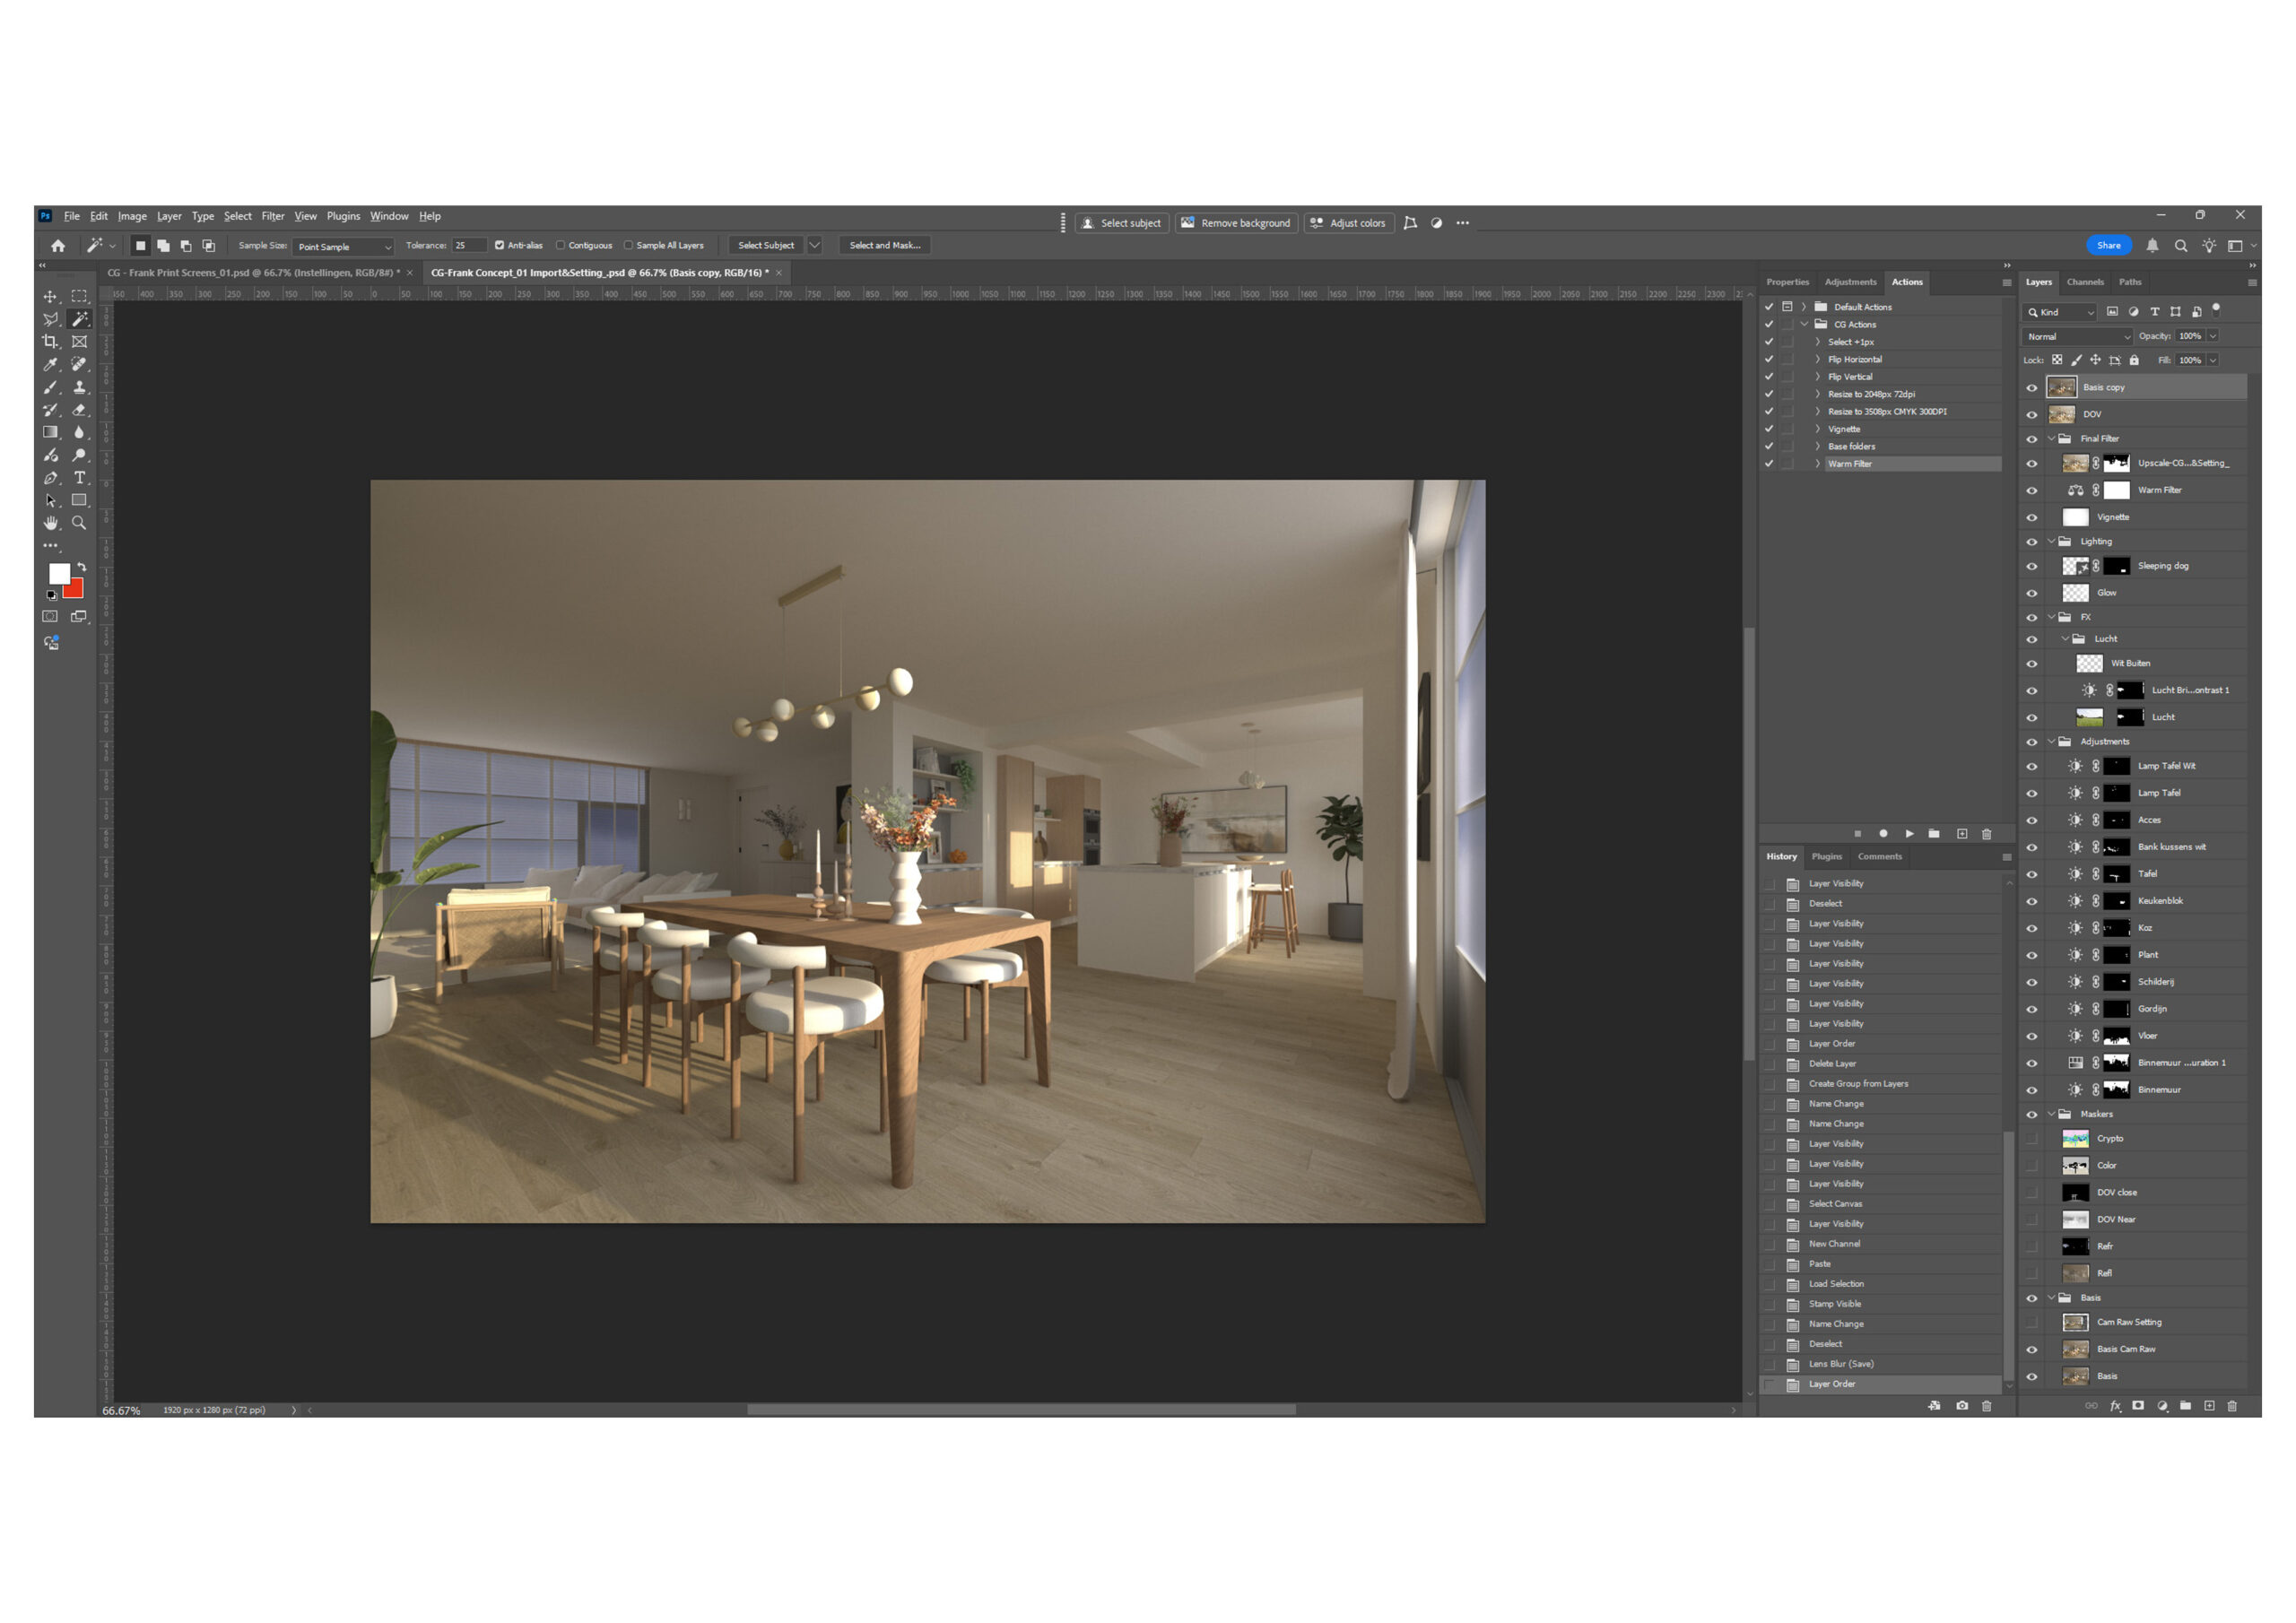The height and width of the screenshot is (1623, 2296).
Task: Expand the Default Actions folder
Action: [x=1804, y=307]
